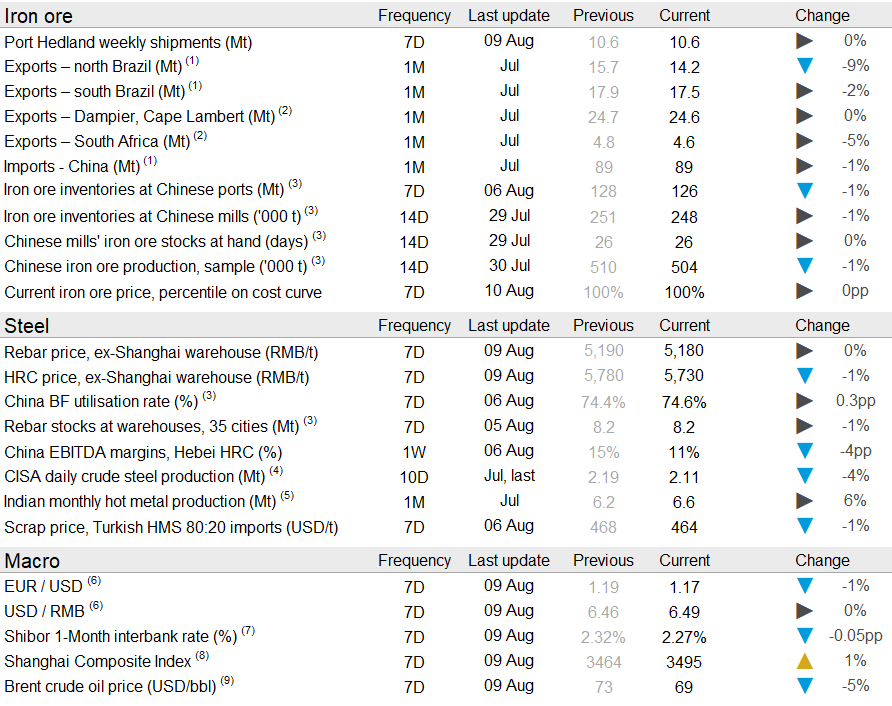Click the blue down arrow for Brent crude oil
The image size is (892, 706).
[804, 686]
